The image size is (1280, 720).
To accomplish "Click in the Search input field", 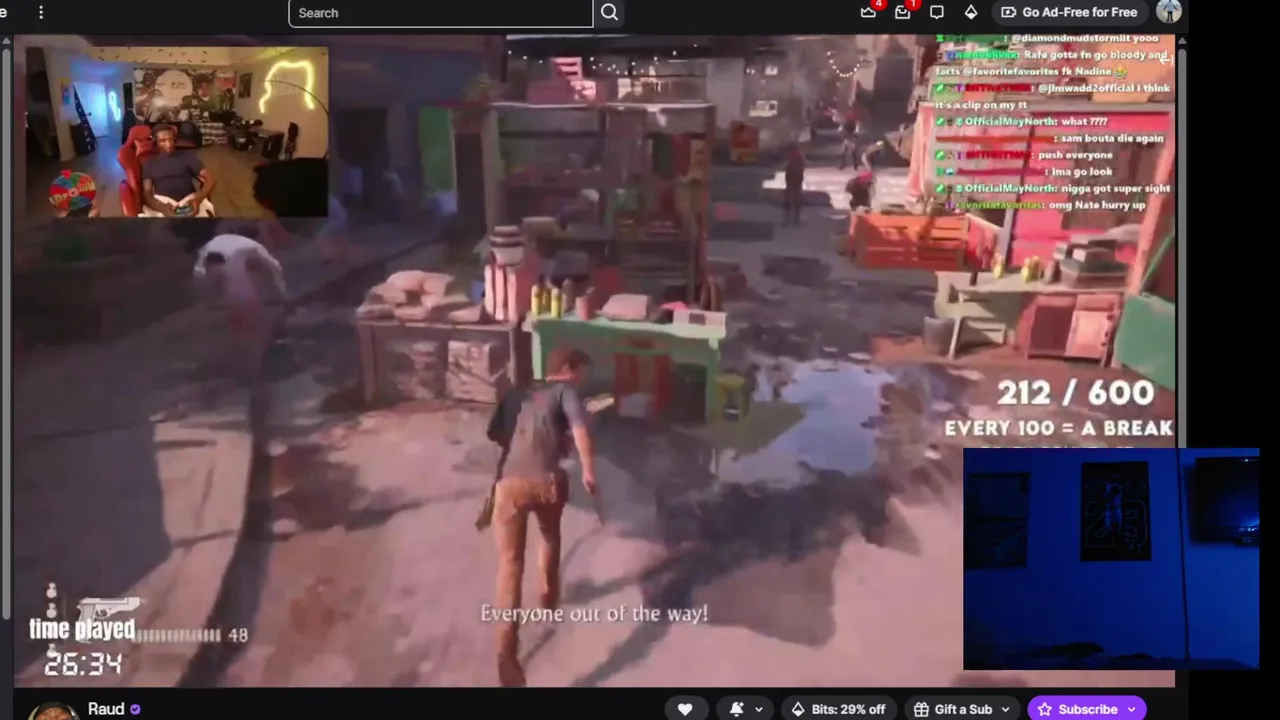I will coord(440,13).
